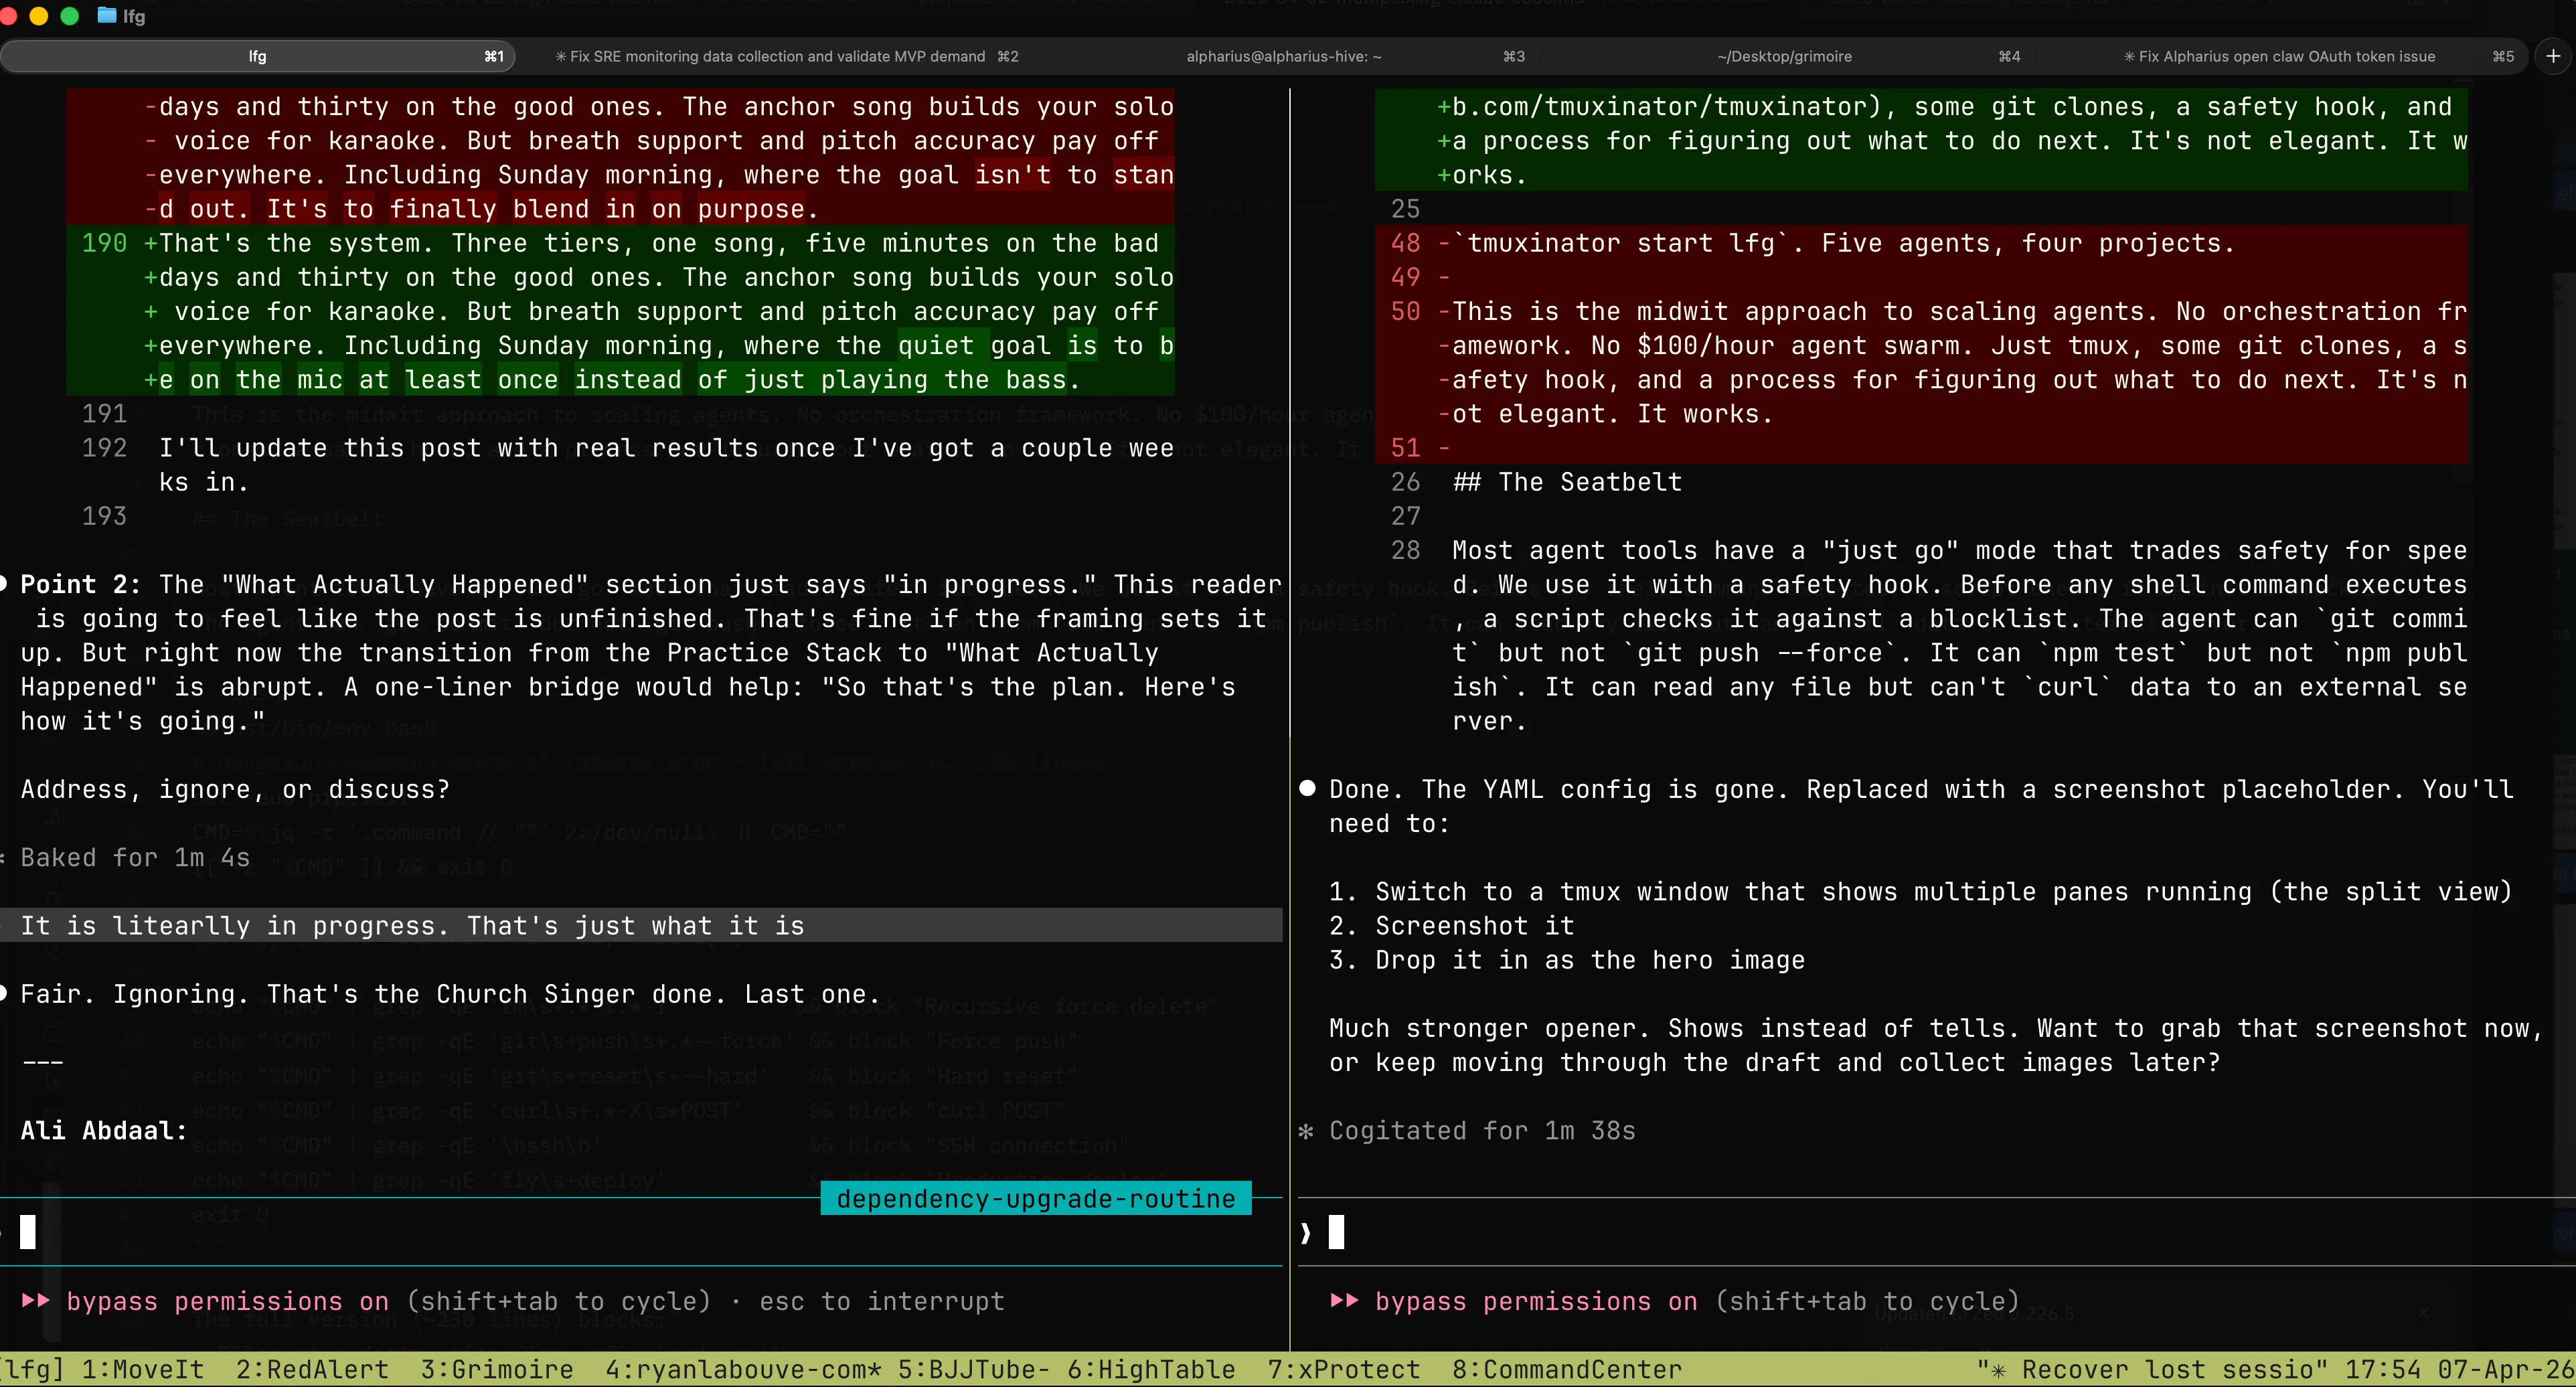Open a new terminal tab via the plus icon
Image resolution: width=2576 pixels, height=1387 pixels.
tap(2553, 56)
